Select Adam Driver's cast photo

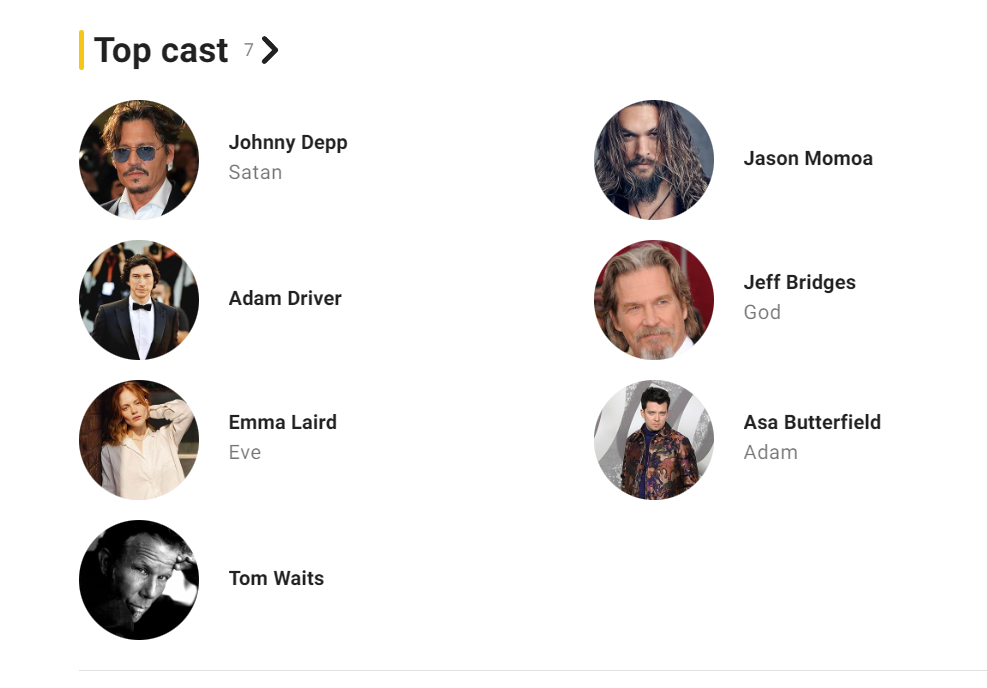[x=139, y=299]
